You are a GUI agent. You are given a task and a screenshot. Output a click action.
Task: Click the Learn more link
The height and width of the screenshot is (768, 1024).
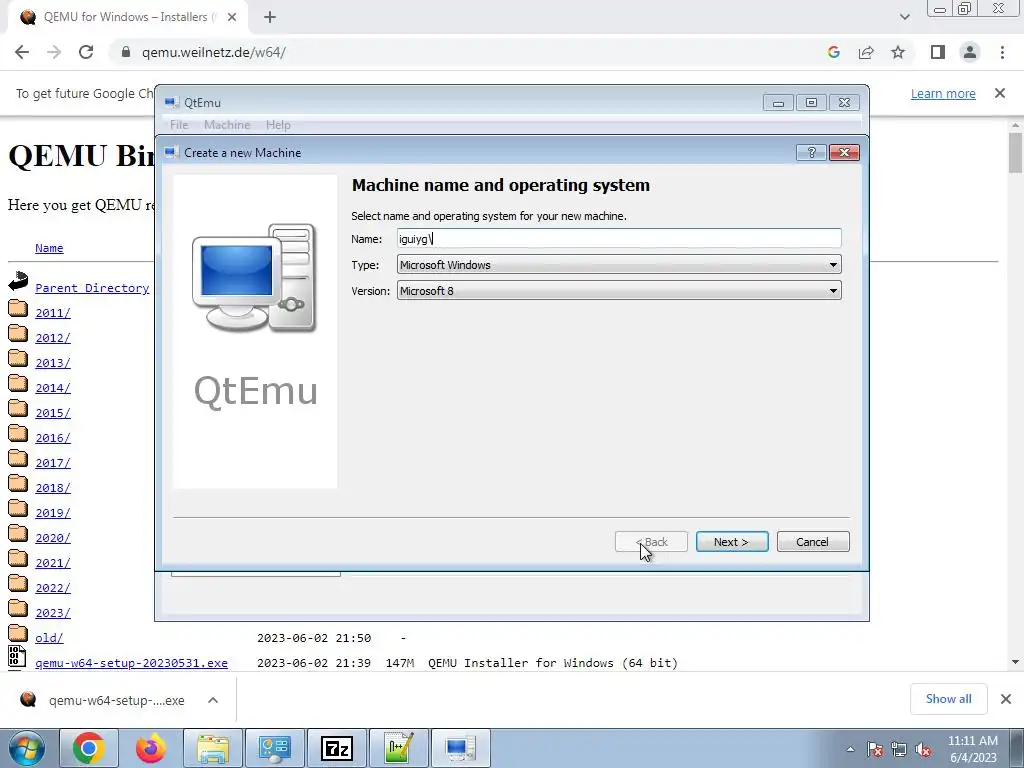coord(943,93)
